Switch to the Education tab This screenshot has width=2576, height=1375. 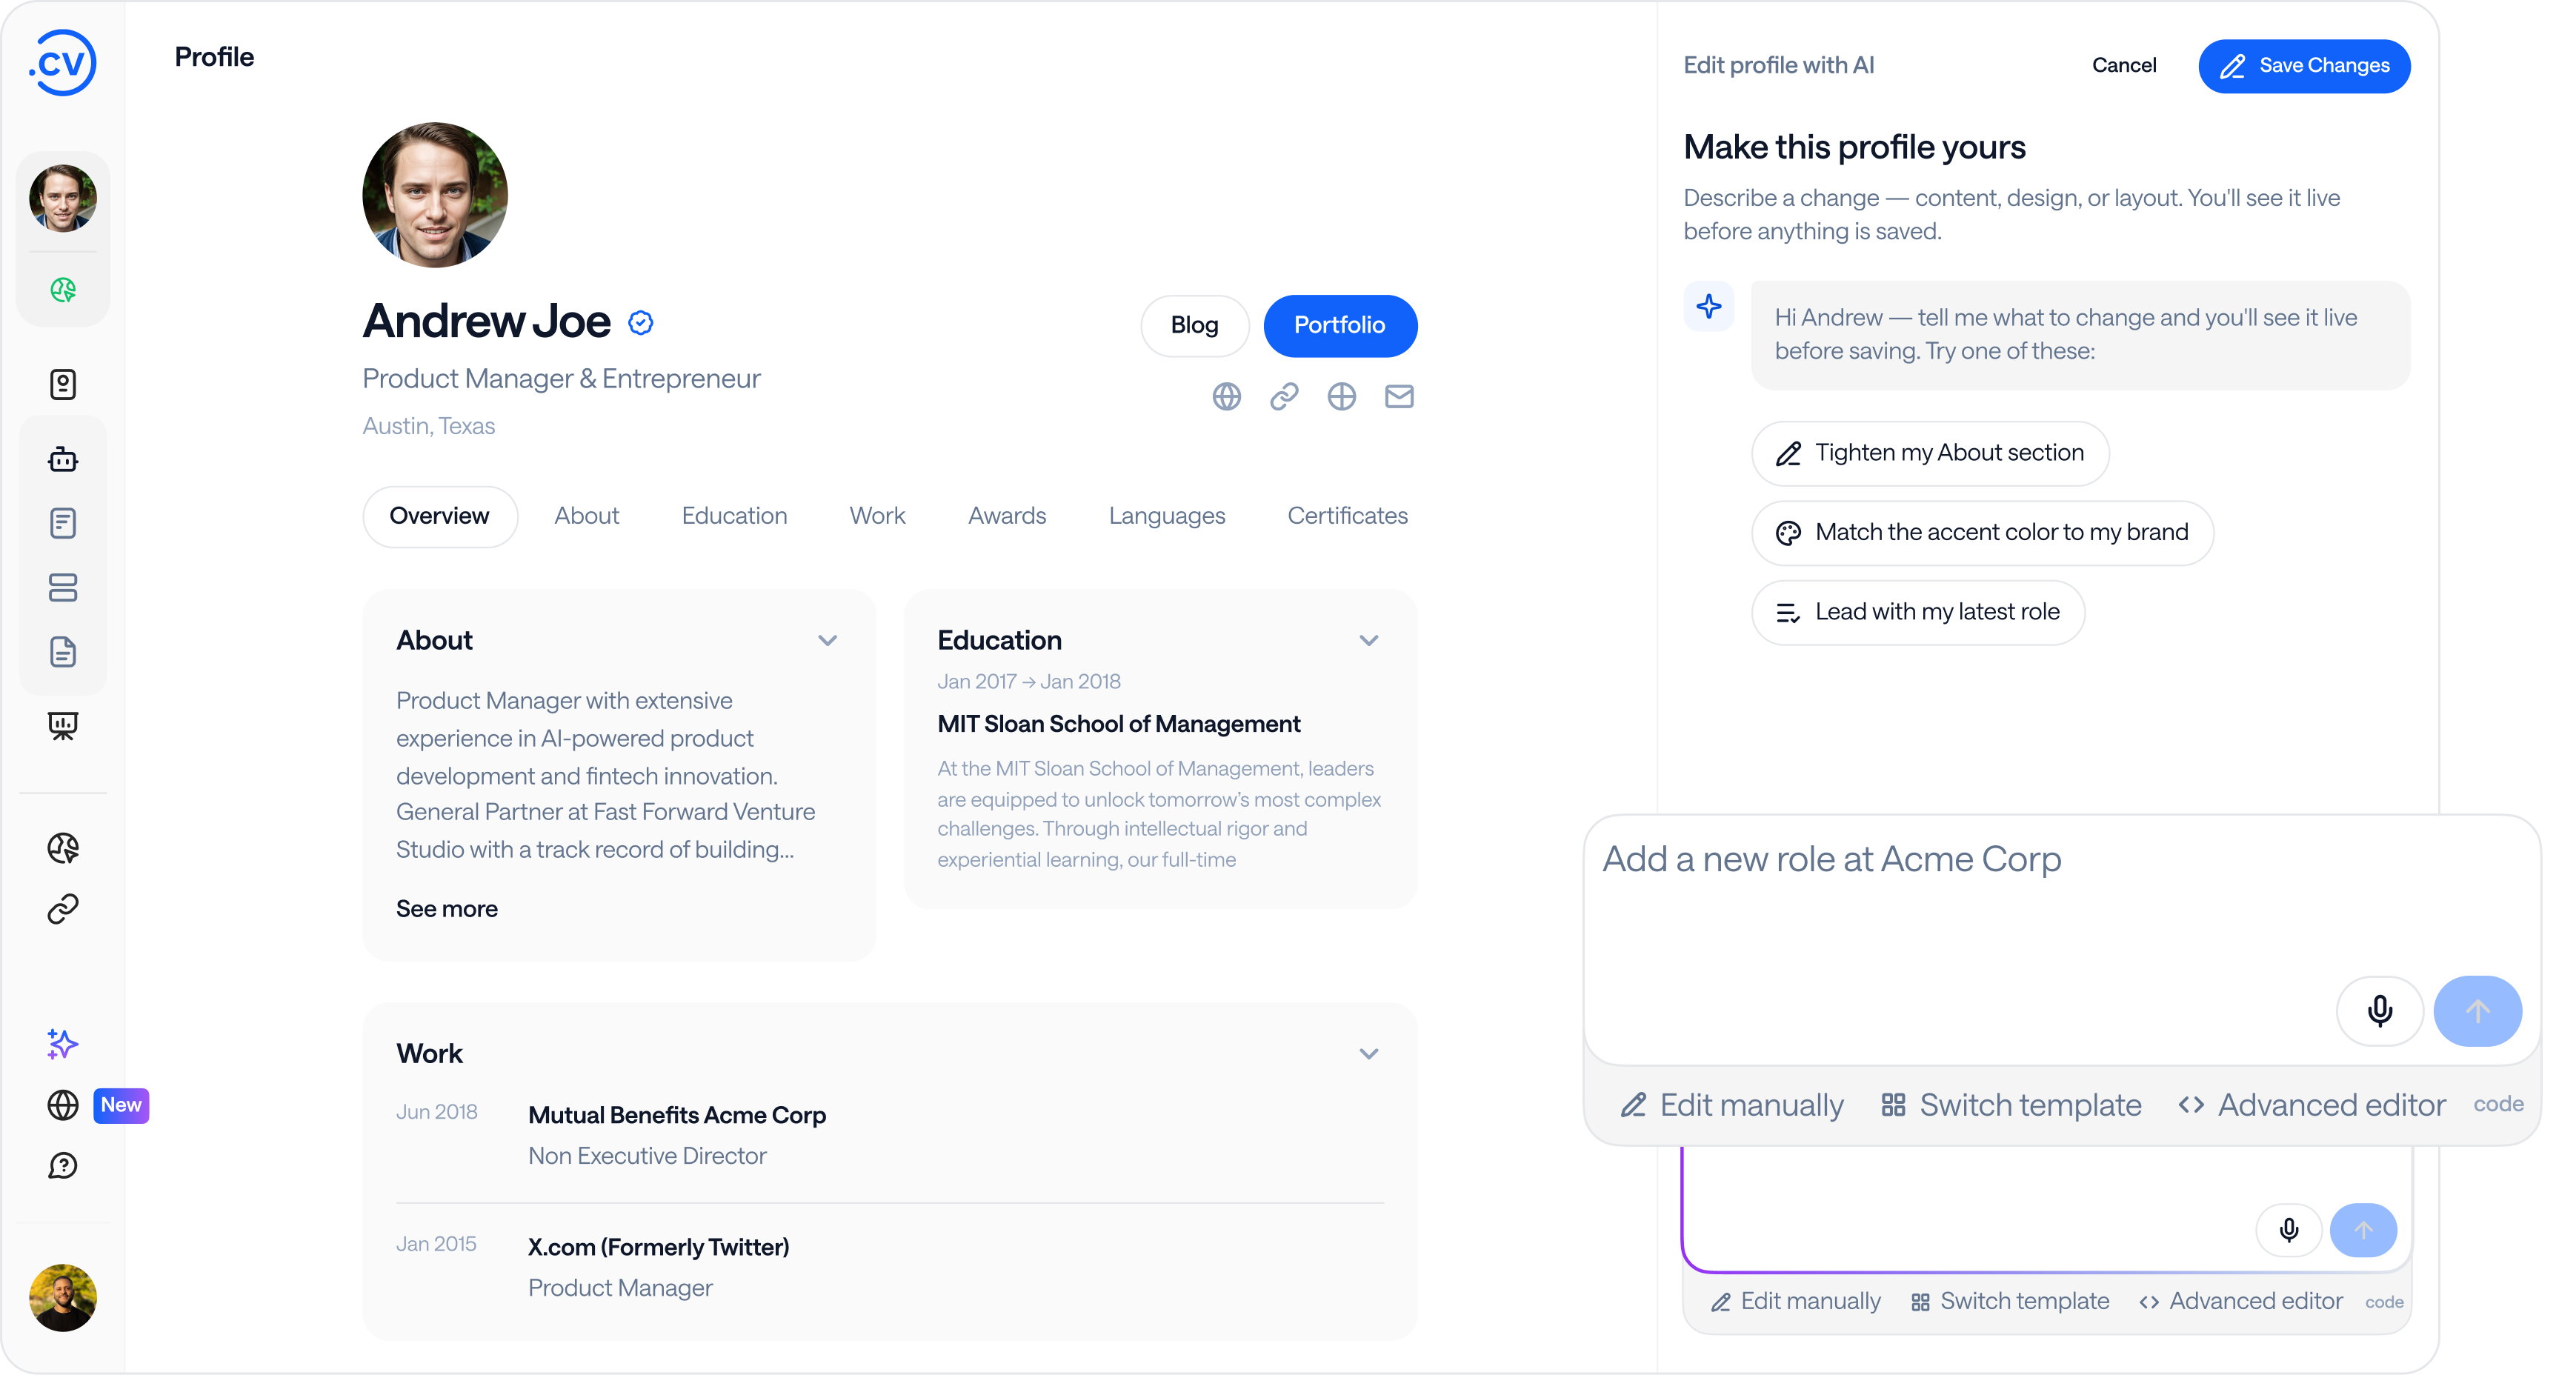pyautogui.click(x=734, y=516)
